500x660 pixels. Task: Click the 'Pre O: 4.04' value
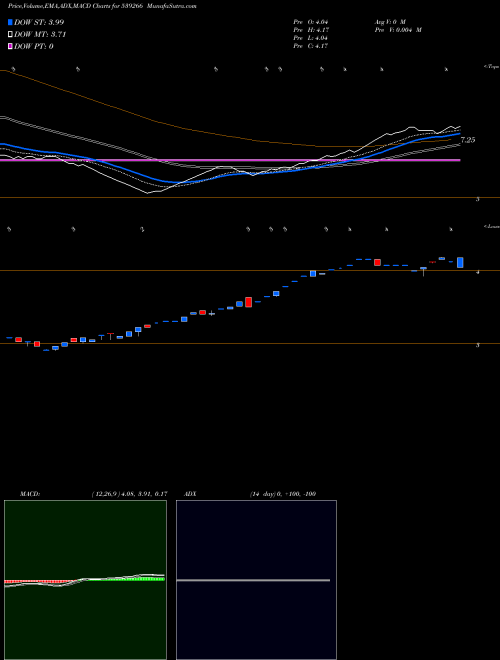(311, 21)
